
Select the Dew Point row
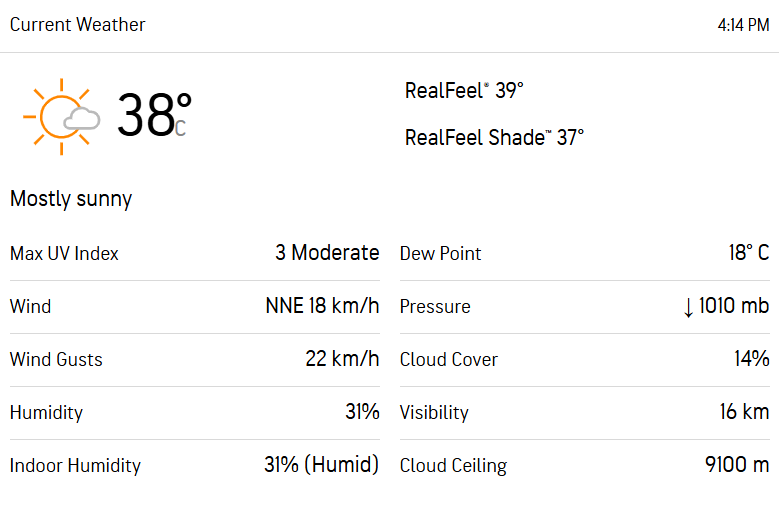(x=584, y=254)
